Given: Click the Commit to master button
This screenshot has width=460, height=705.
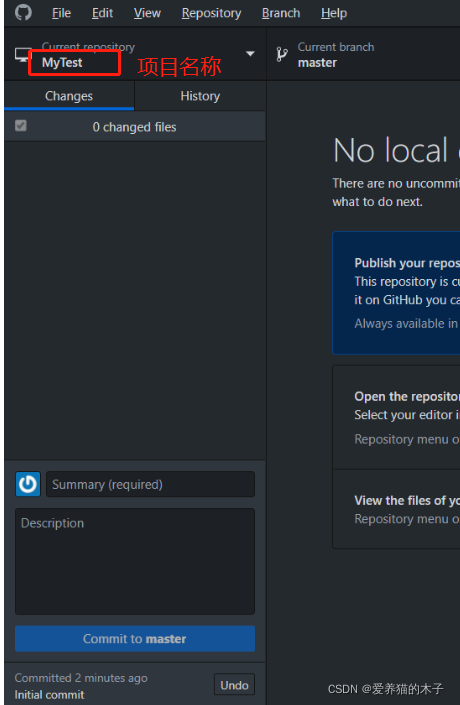Looking at the screenshot, I should point(135,638).
